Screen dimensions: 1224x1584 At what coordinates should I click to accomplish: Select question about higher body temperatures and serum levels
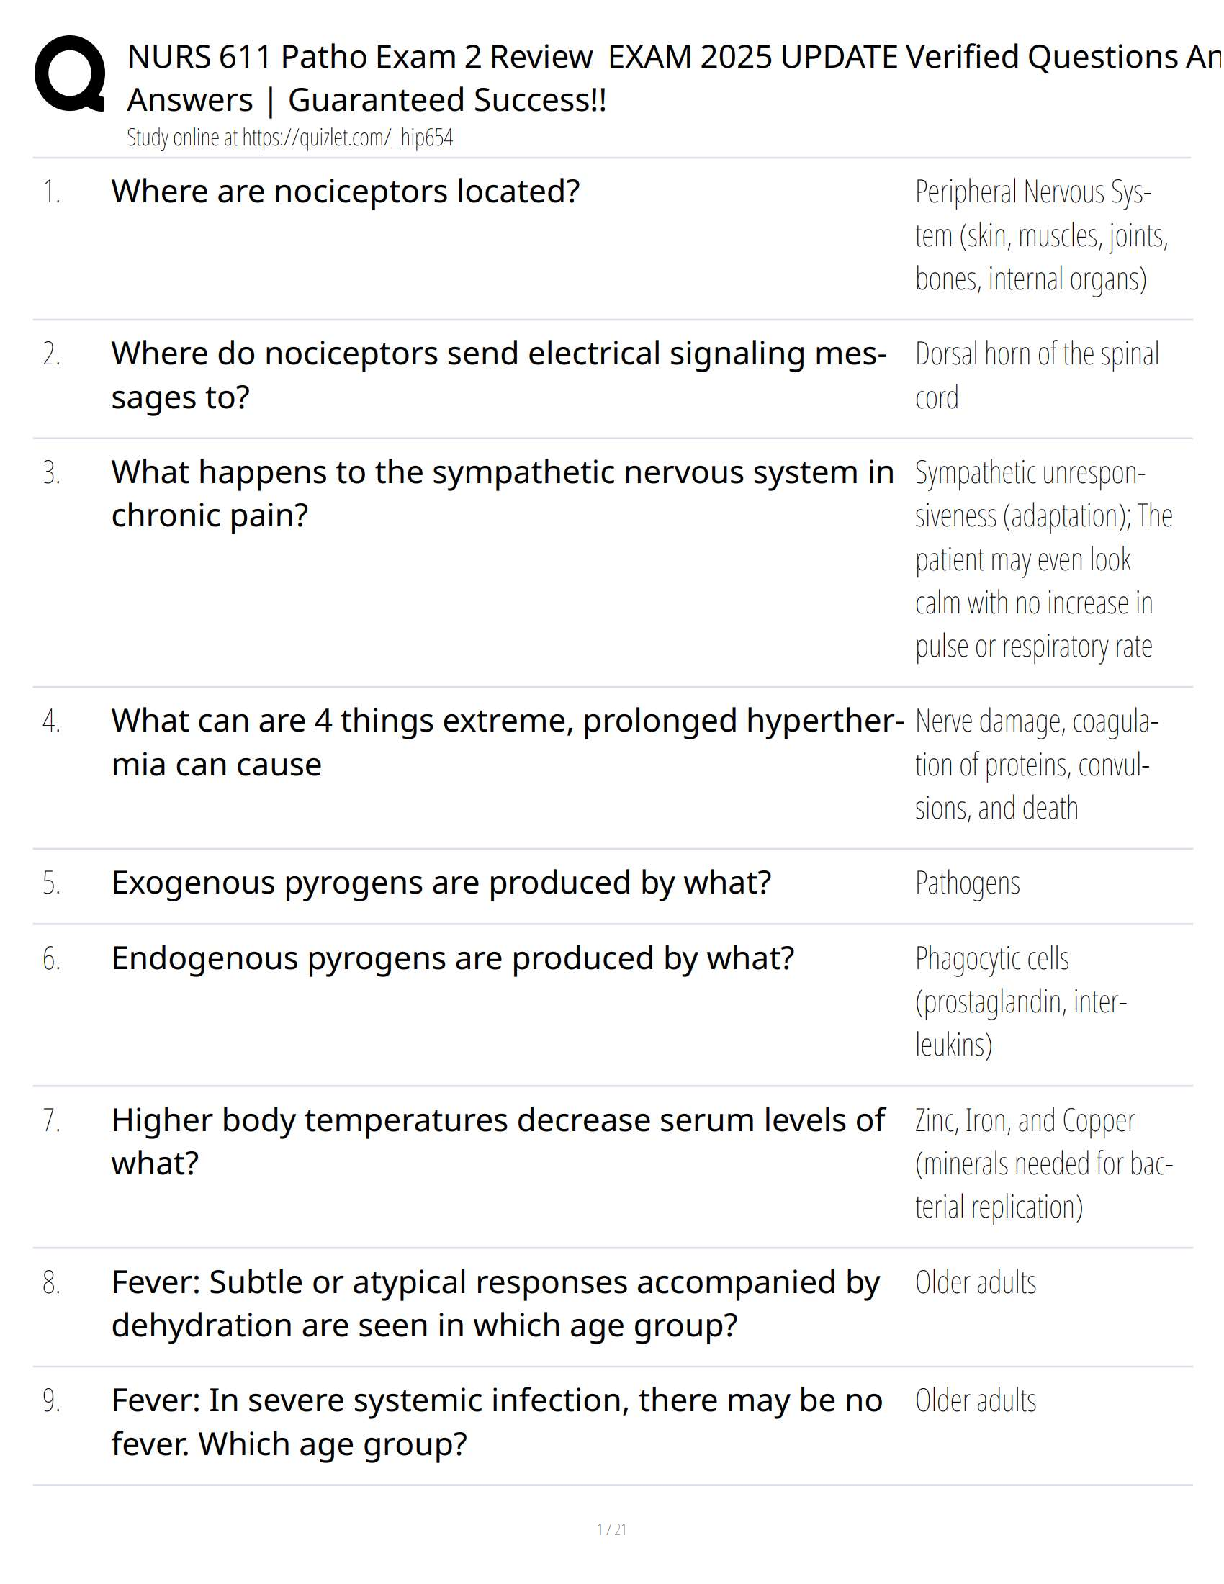pyautogui.click(x=498, y=1141)
